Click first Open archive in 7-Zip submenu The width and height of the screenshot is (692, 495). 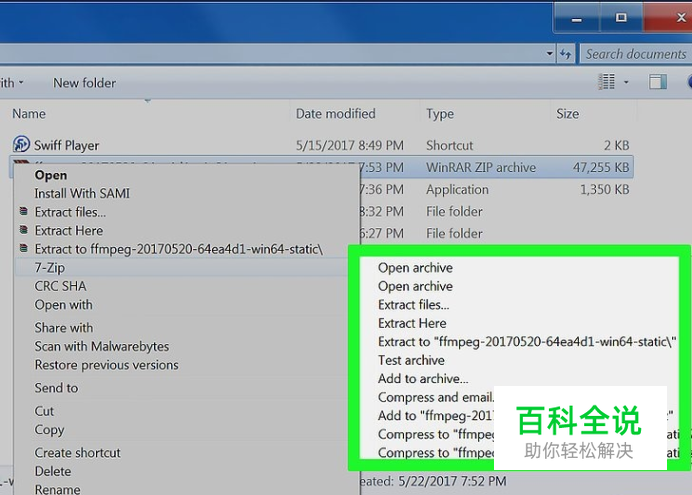coord(415,268)
